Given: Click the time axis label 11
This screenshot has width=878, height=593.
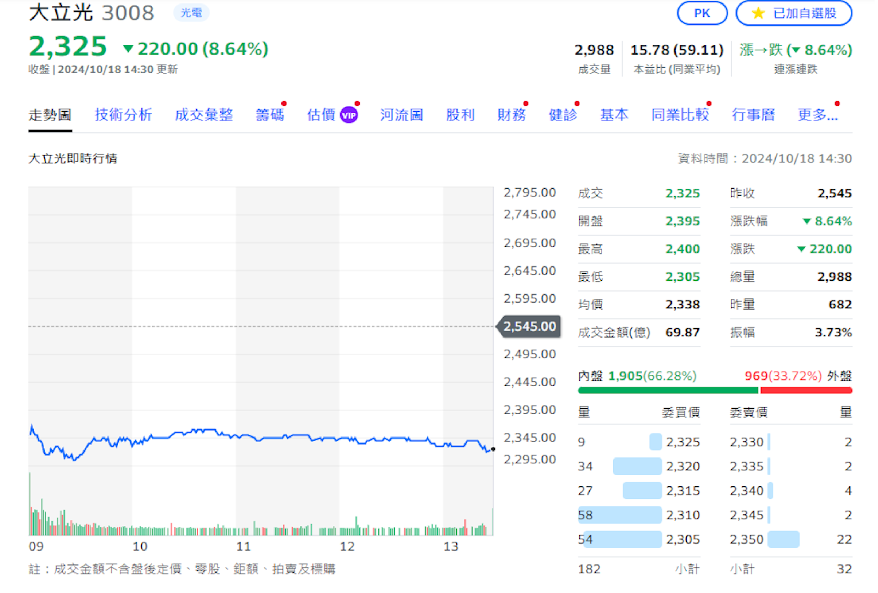Looking at the screenshot, I should click(x=243, y=547).
